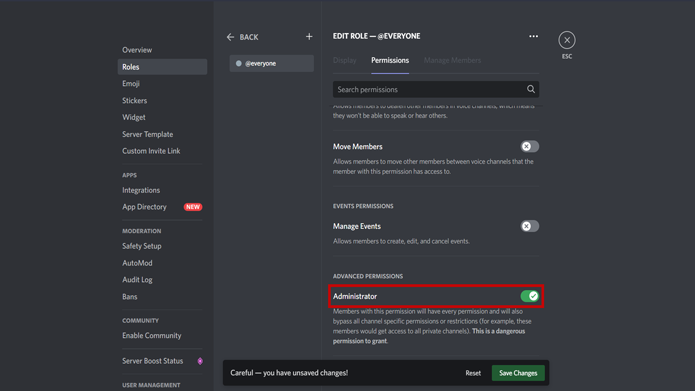Click the NEW badge beside App Directory
The image size is (695, 391).
point(193,207)
